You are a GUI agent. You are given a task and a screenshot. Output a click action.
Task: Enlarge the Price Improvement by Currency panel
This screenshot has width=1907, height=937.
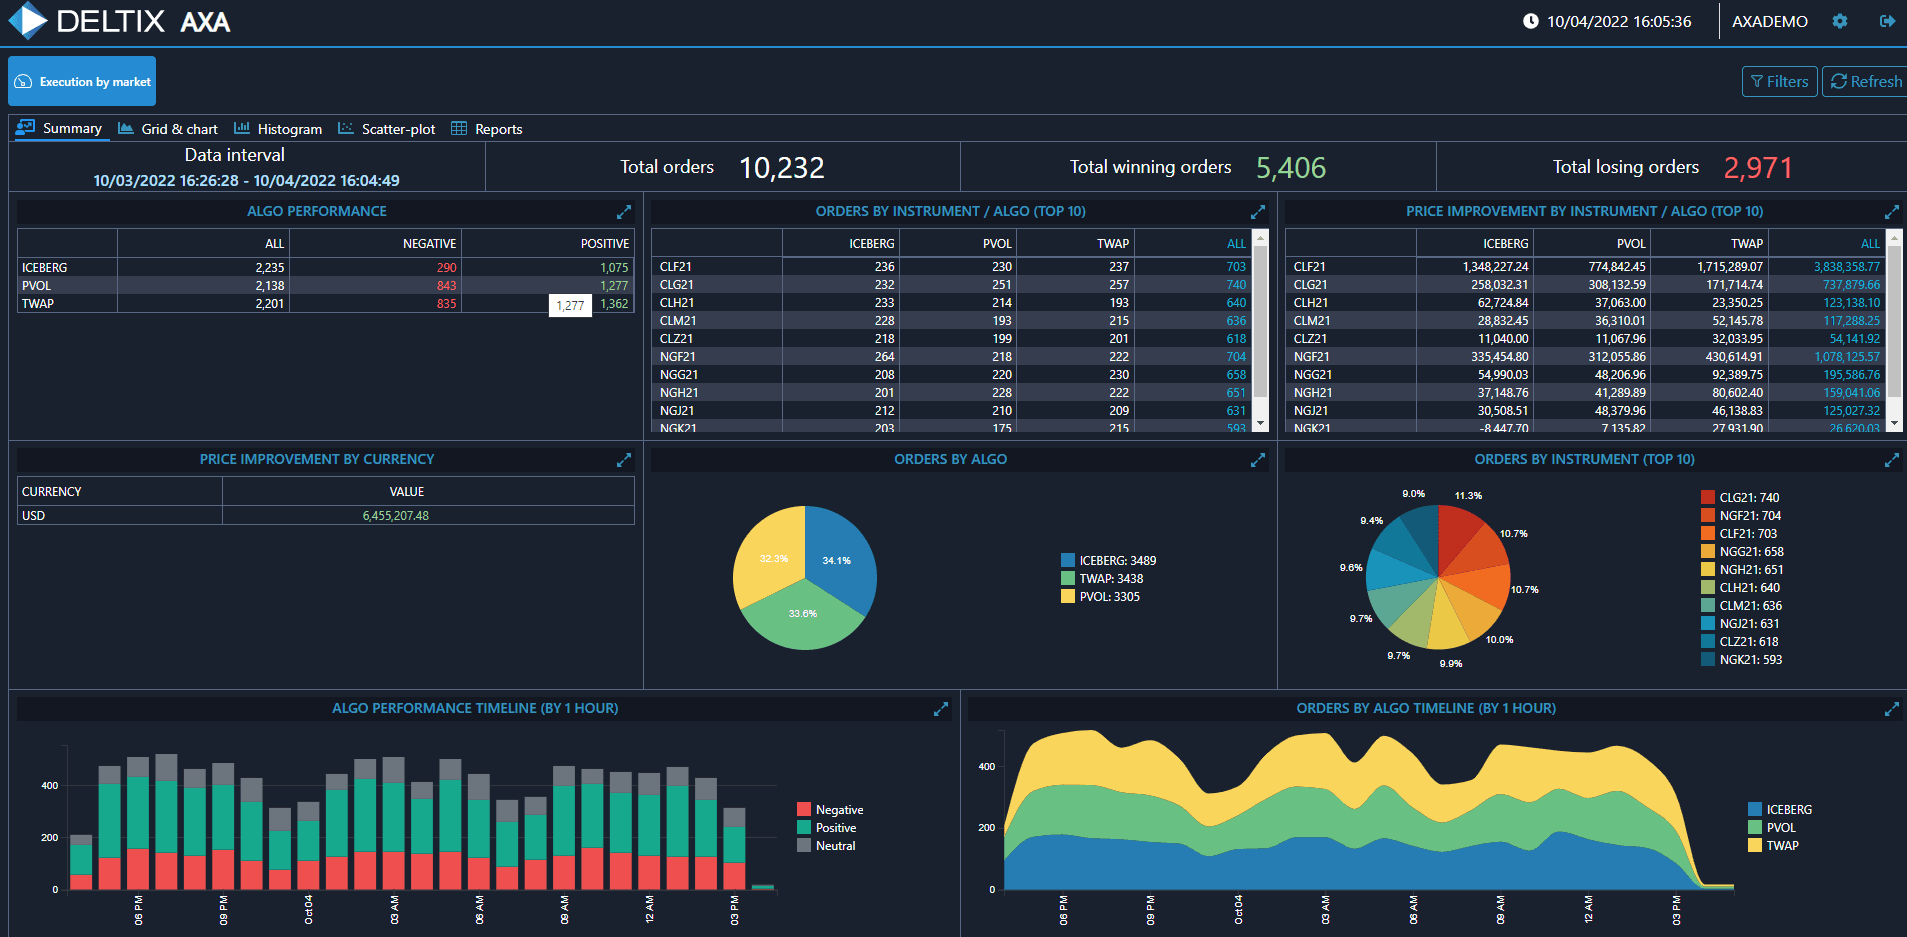[x=624, y=460]
